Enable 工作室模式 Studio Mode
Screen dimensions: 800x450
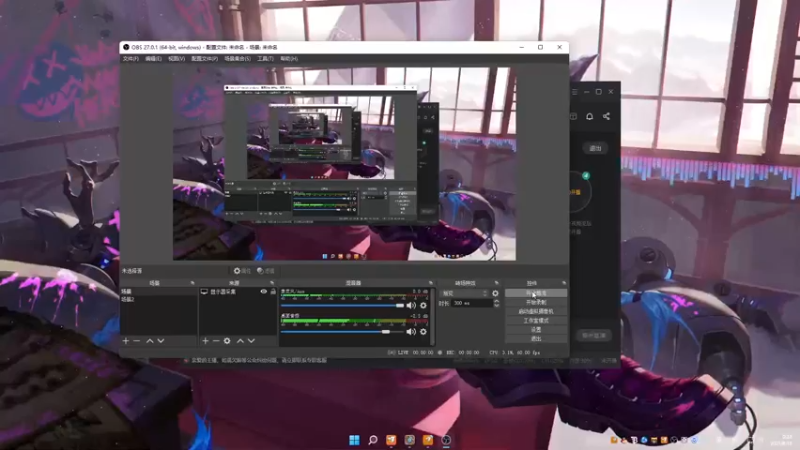tap(536, 320)
